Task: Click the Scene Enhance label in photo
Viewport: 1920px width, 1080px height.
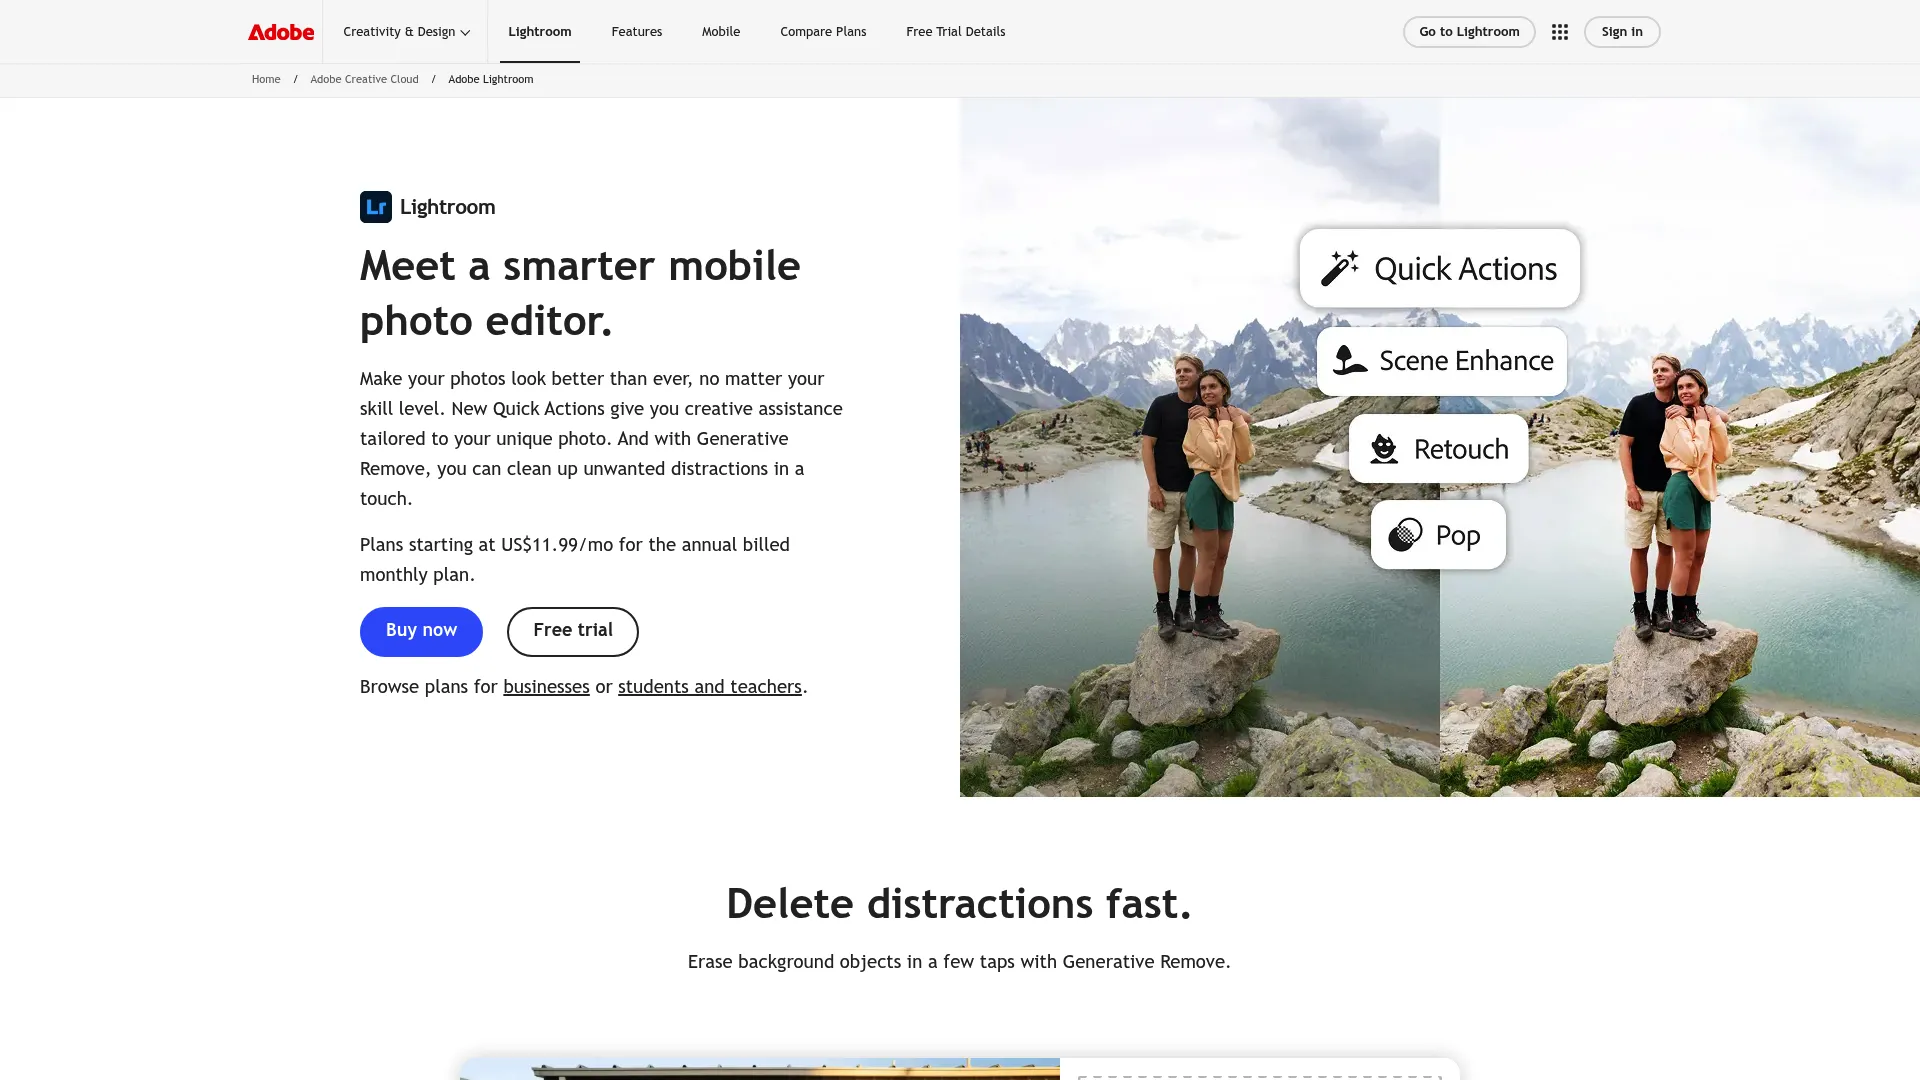Action: click(1466, 361)
